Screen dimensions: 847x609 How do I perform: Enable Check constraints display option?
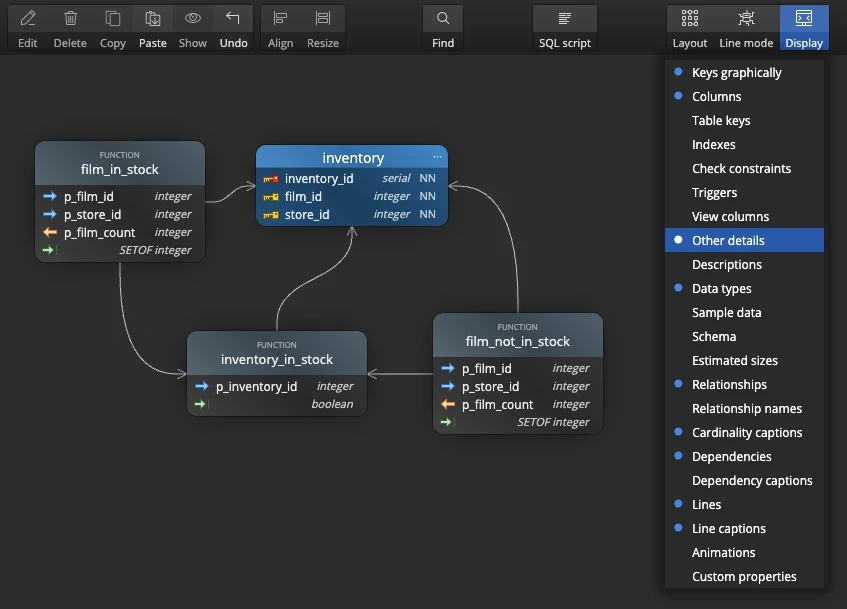coord(744,169)
